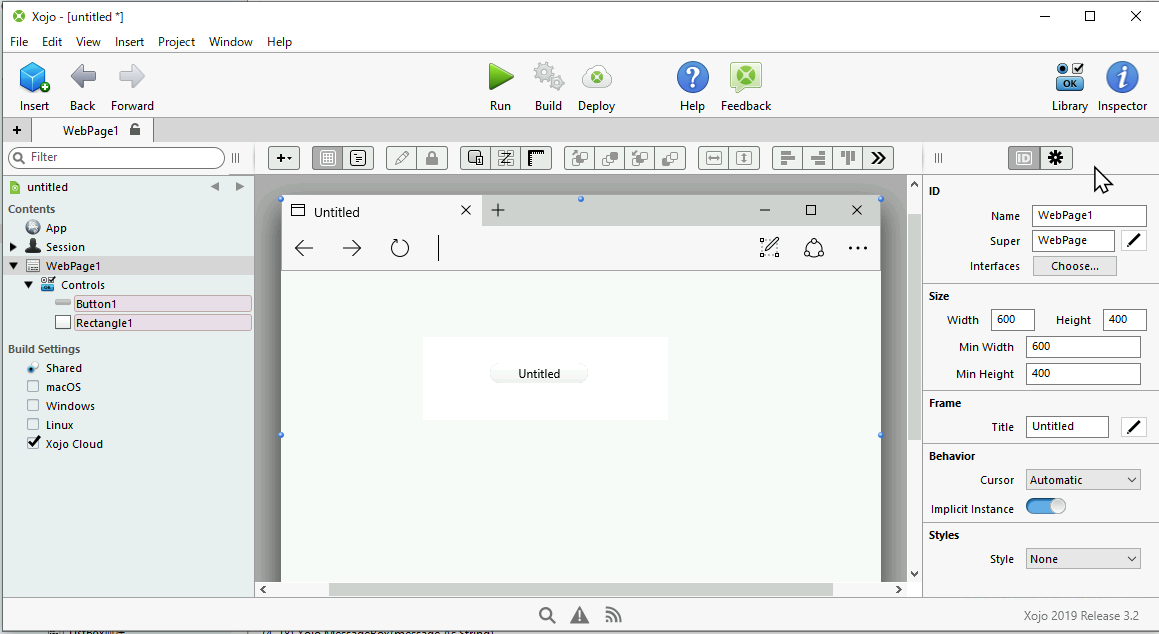Enable the macOS build target checkbox

(x=33, y=386)
